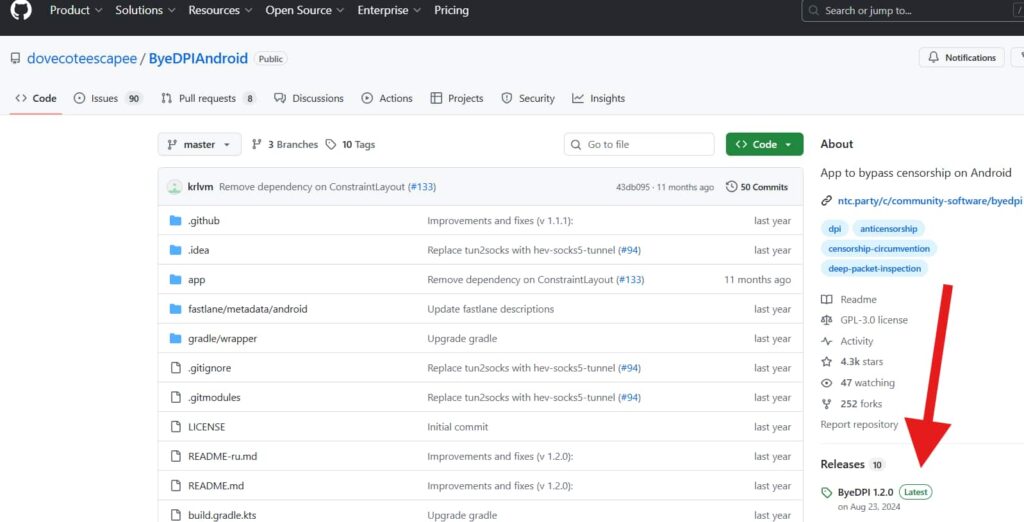Open the latest commit message about ConstraintLayout
Viewport: 1024px width, 522px height.
coord(312,187)
